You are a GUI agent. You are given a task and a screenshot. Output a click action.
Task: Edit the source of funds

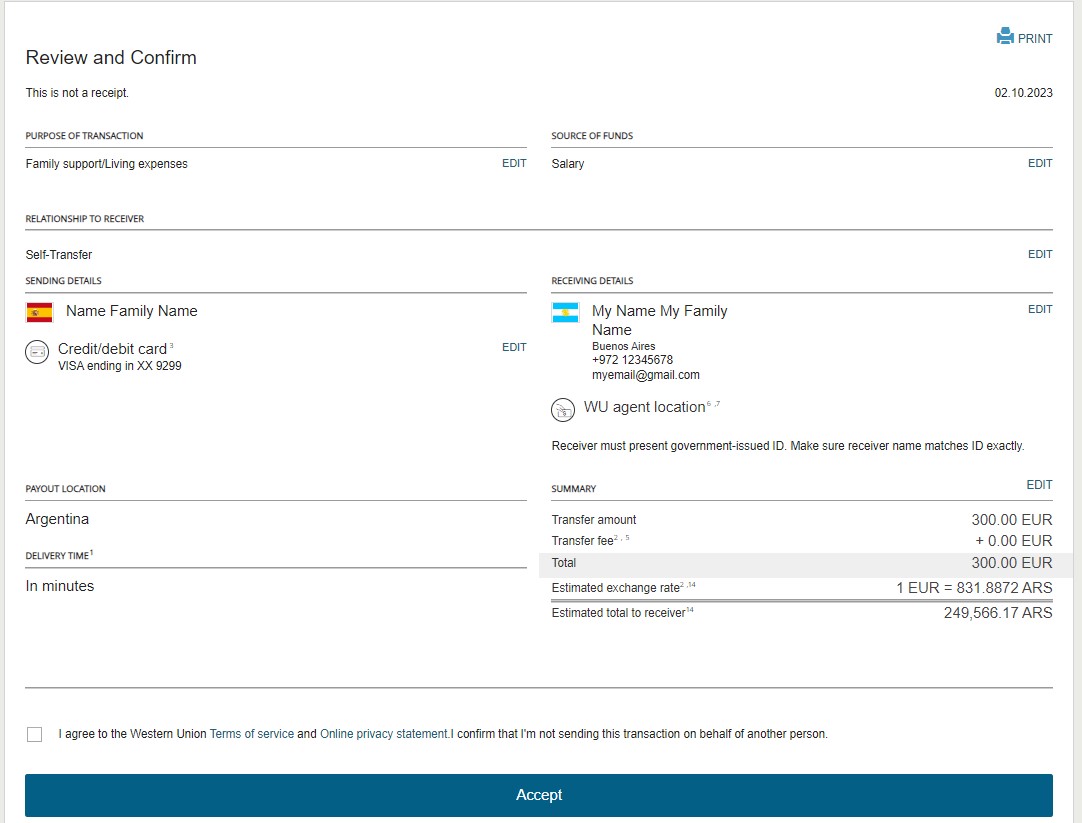(1040, 164)
